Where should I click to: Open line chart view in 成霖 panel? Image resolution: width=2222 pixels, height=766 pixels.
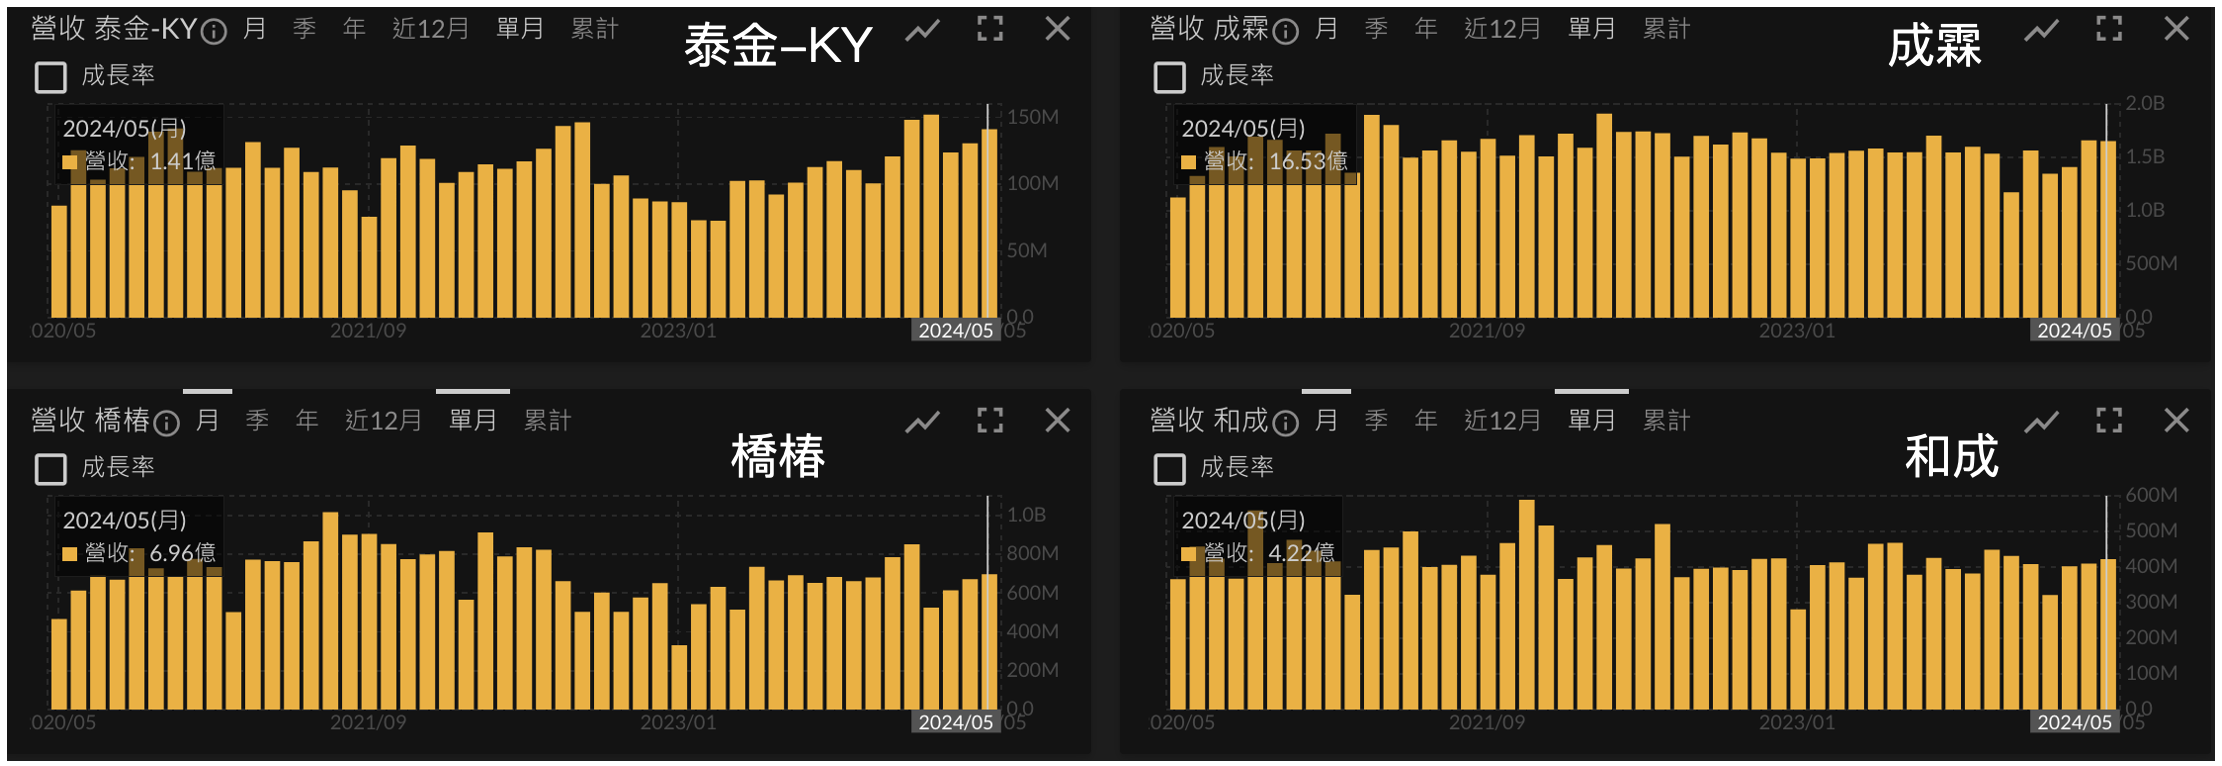point(2041,30)
